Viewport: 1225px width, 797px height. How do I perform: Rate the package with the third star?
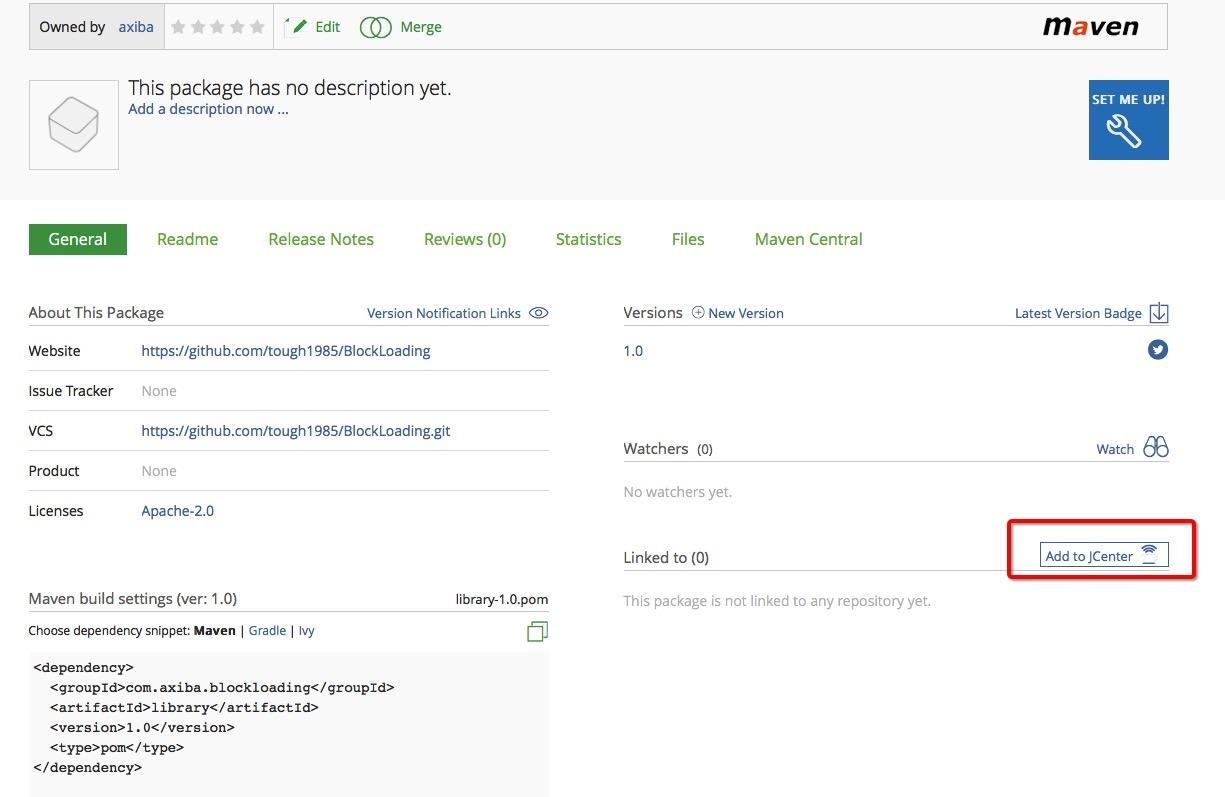(x=218, y=27)
